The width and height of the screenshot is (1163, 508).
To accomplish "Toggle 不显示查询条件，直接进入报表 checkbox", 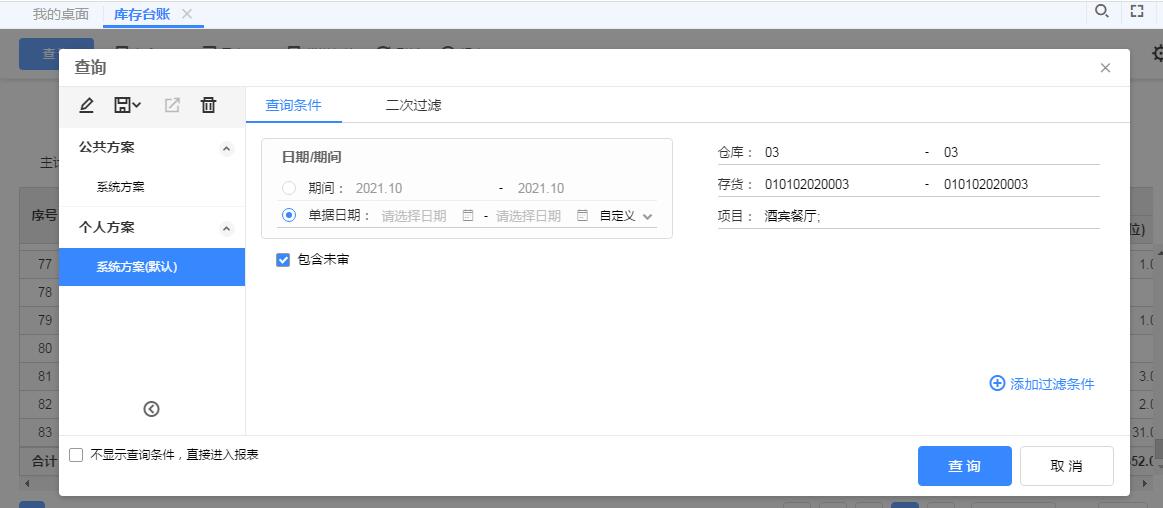I will [x=76, y=455].
